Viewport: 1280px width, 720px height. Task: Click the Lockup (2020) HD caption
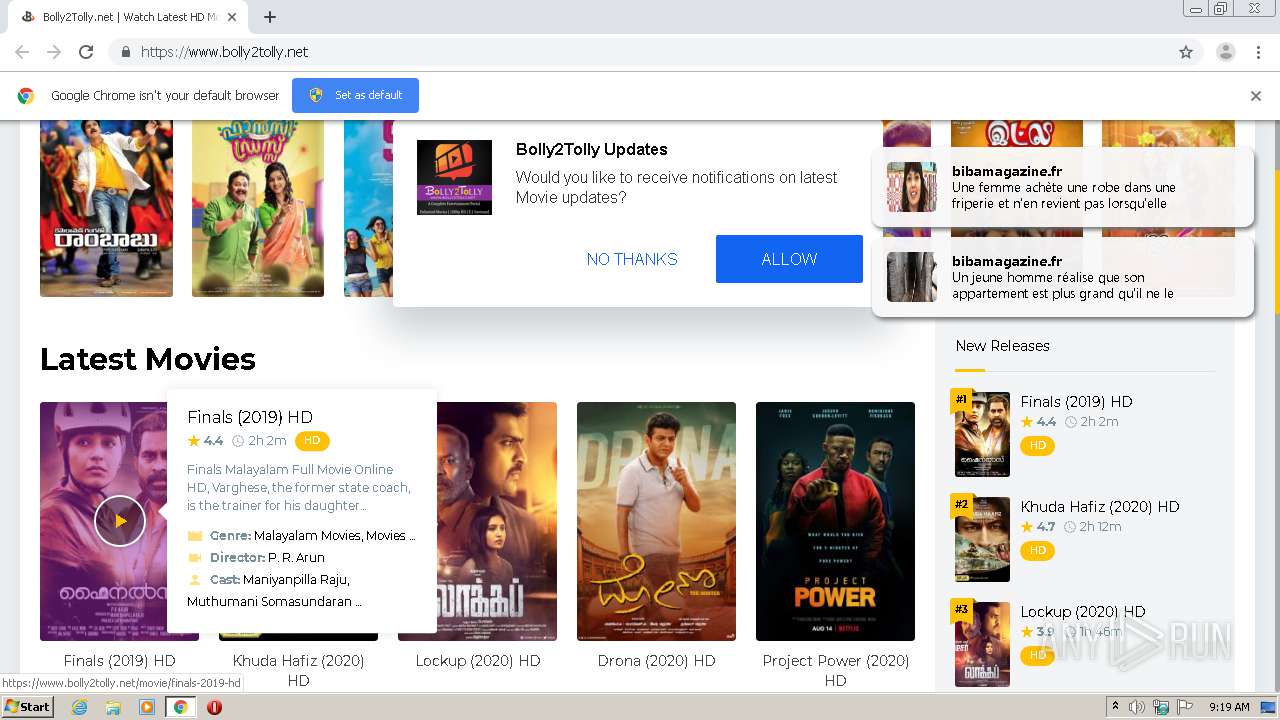pos(478,661)
